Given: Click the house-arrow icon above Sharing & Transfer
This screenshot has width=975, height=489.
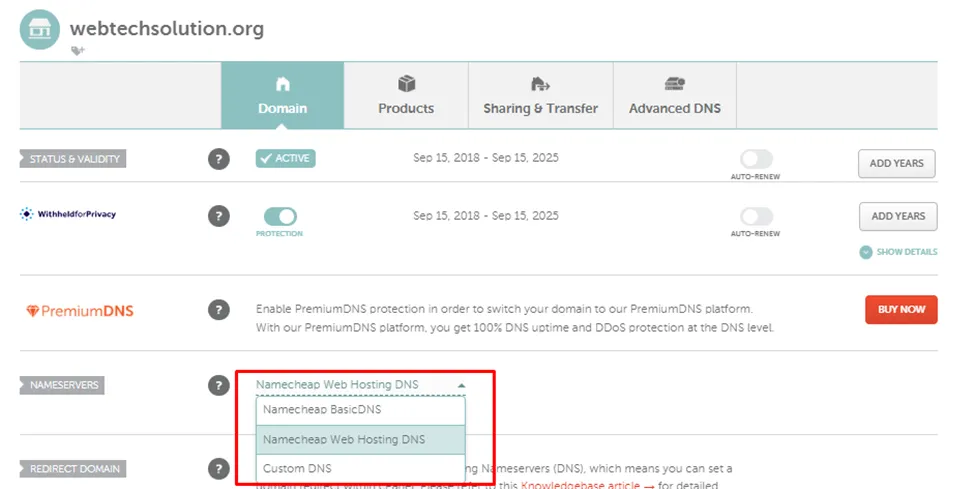Looking at the screenshot, I should click(540, 84).
